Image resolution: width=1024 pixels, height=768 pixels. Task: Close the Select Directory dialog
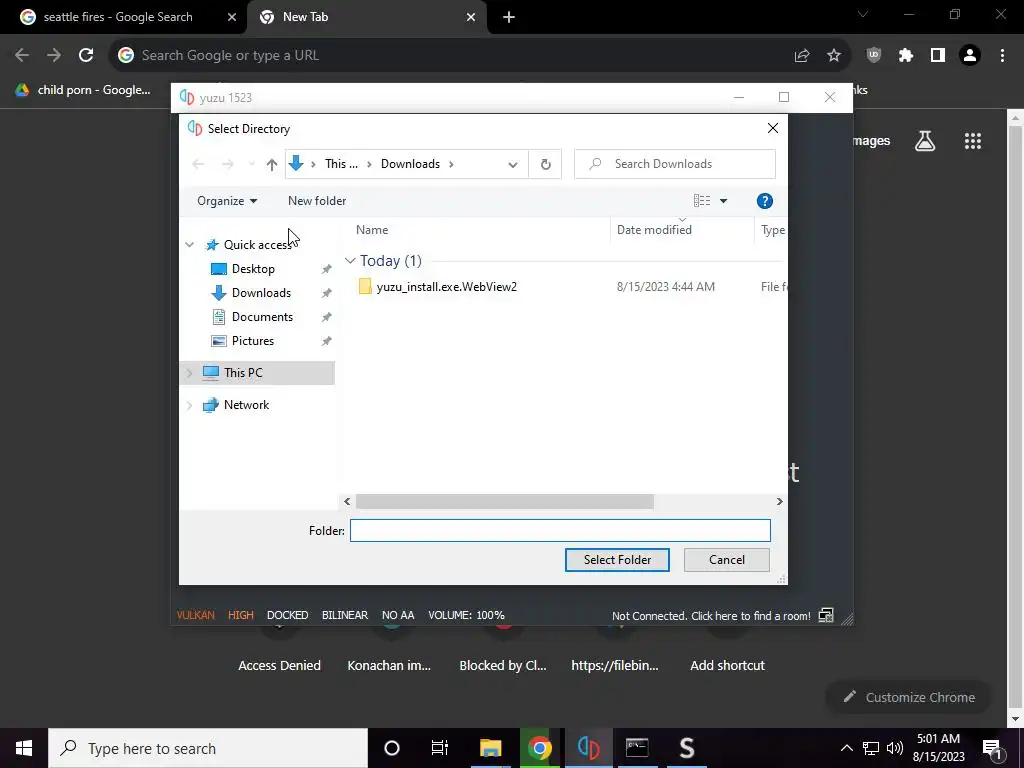tap(773, 129)
